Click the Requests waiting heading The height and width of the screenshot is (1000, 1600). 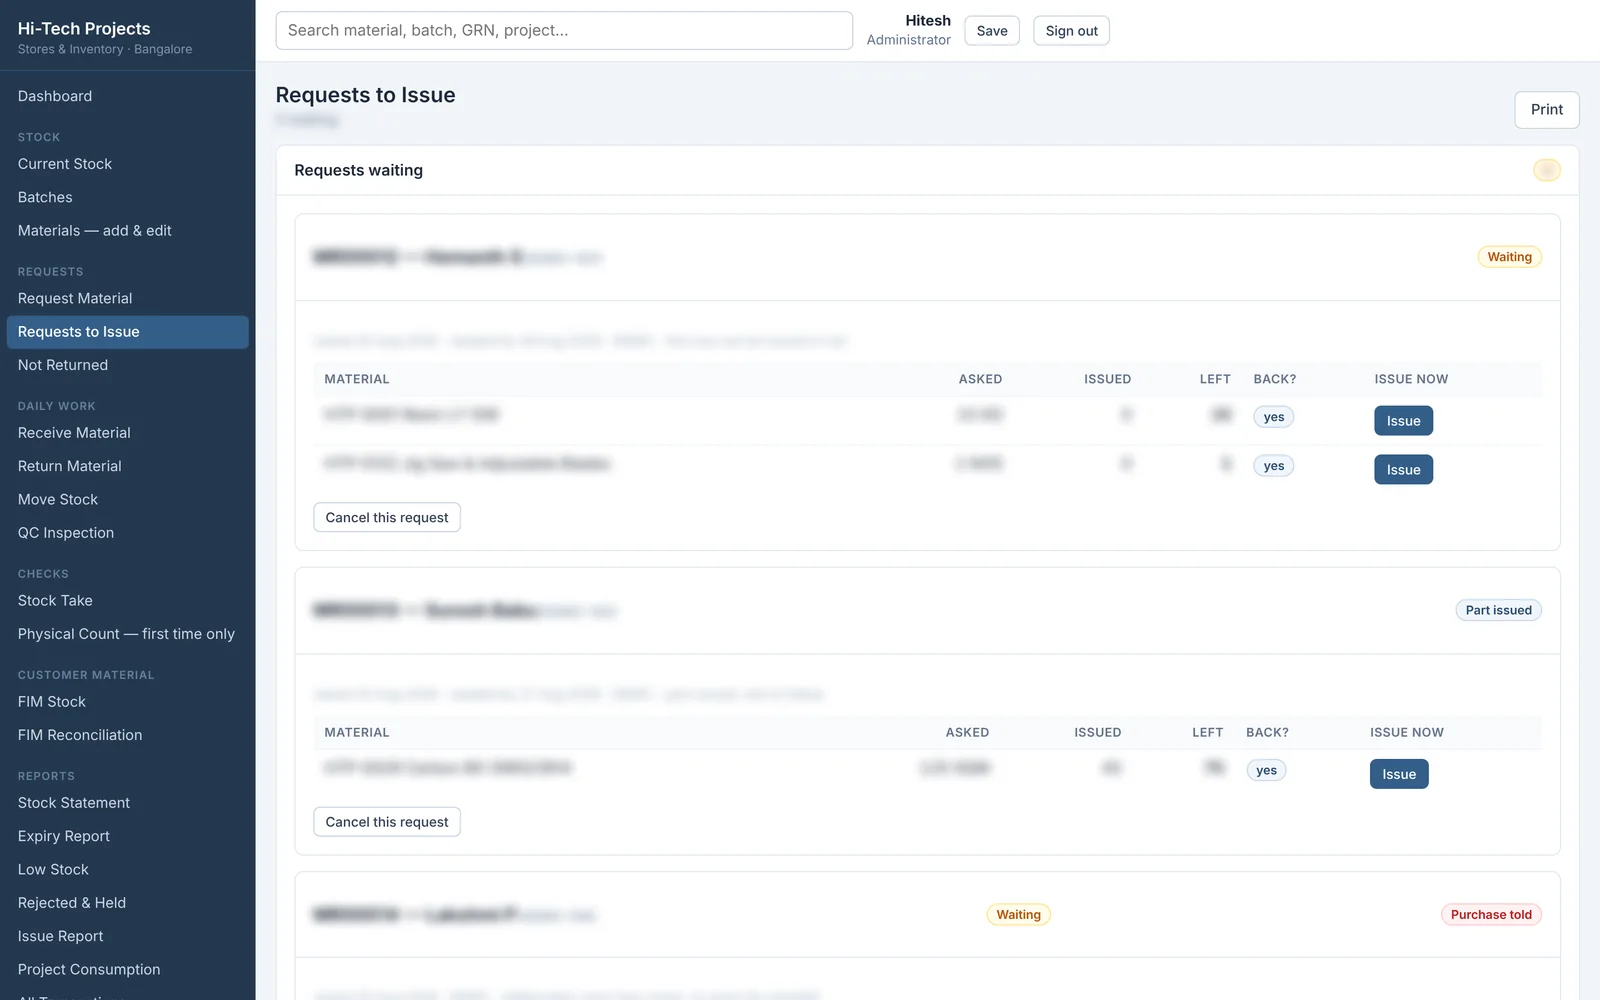click(358, 171)
